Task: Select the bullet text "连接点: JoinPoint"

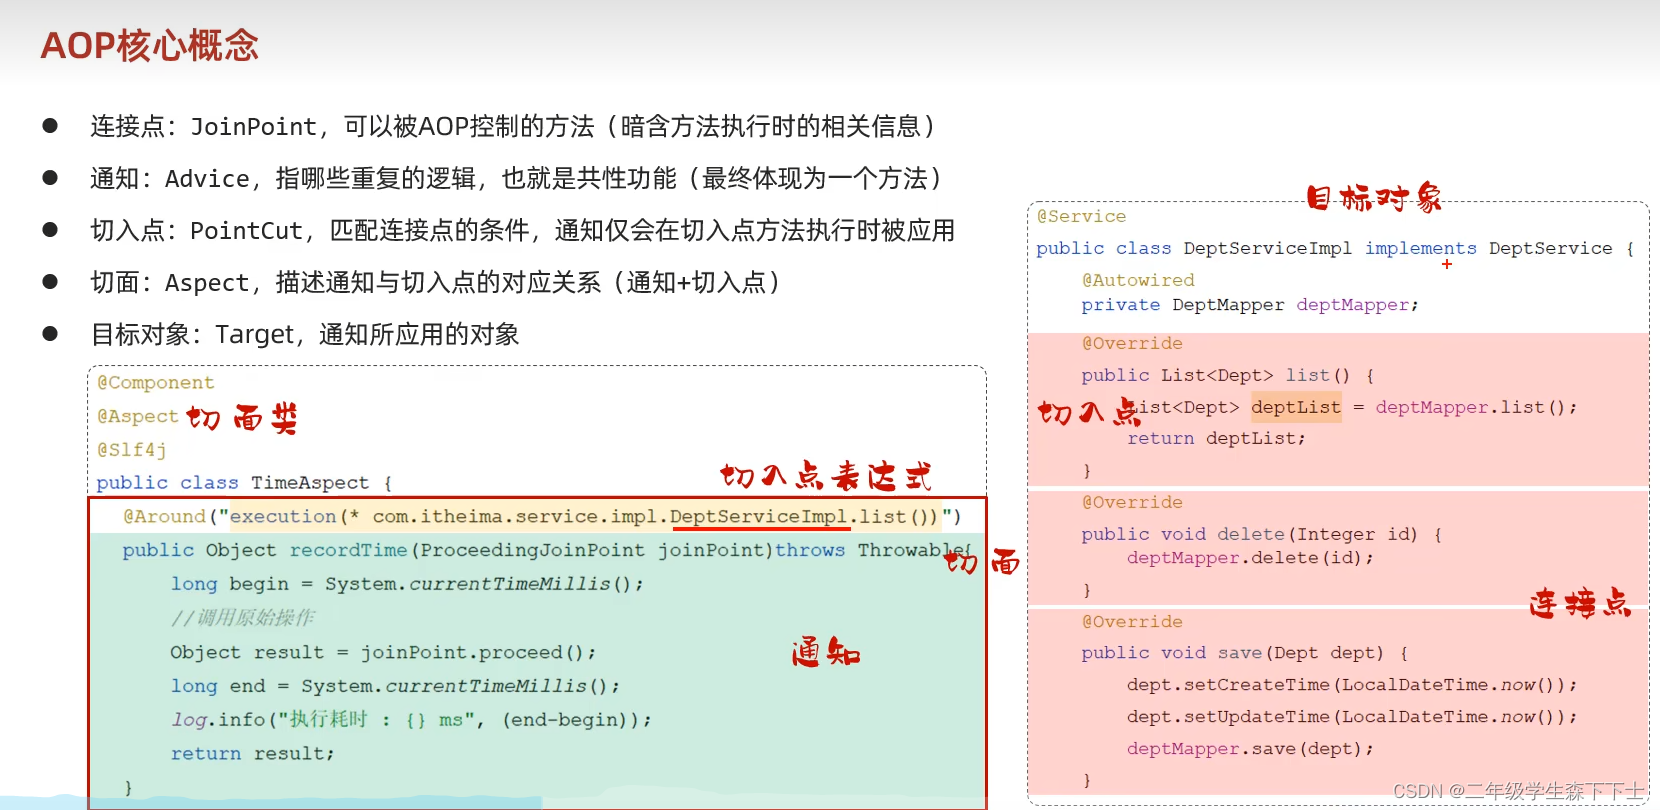Action: (204, 127)
